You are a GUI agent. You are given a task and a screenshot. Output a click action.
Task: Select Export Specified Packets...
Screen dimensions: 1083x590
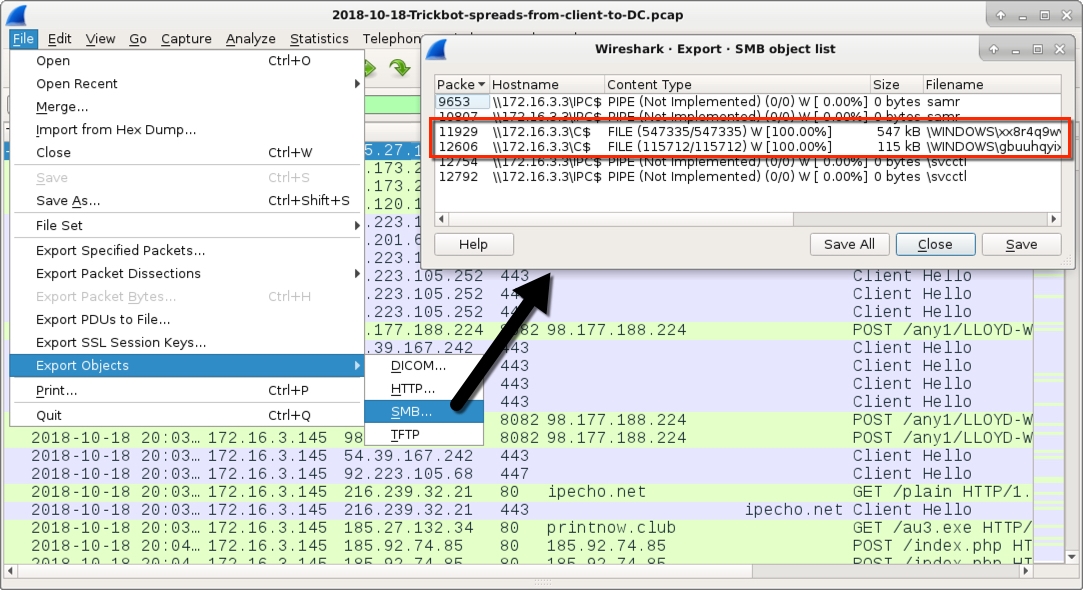click(x=187, y=250)
